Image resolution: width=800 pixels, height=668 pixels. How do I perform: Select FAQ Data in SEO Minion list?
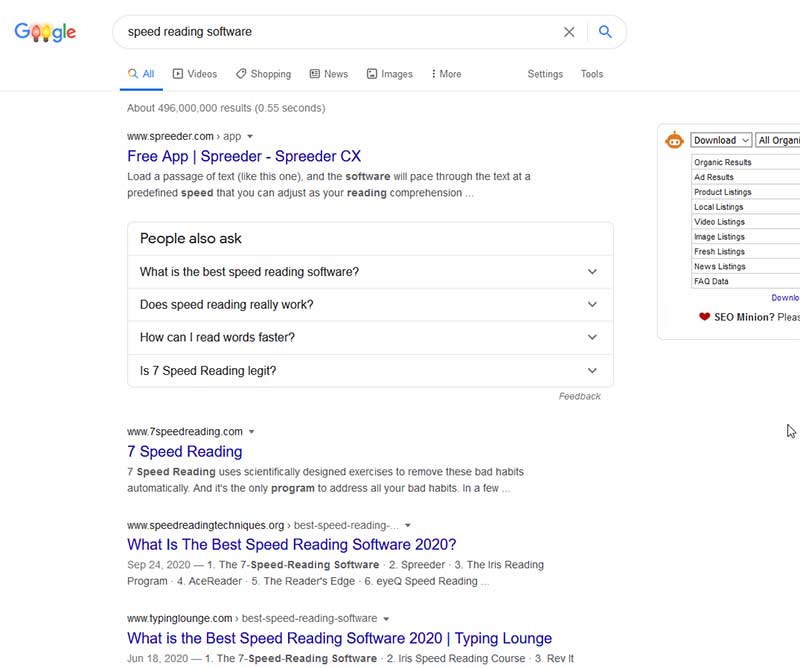tap(745, 281)
